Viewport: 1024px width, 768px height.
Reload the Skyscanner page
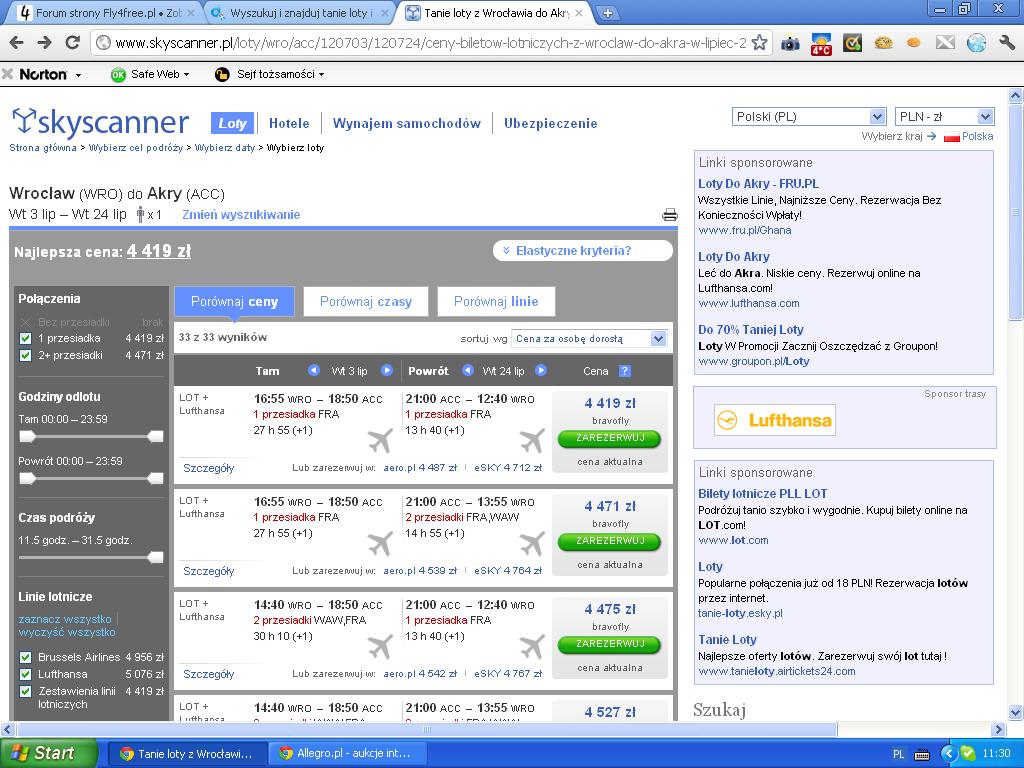(x=72, y=43)
